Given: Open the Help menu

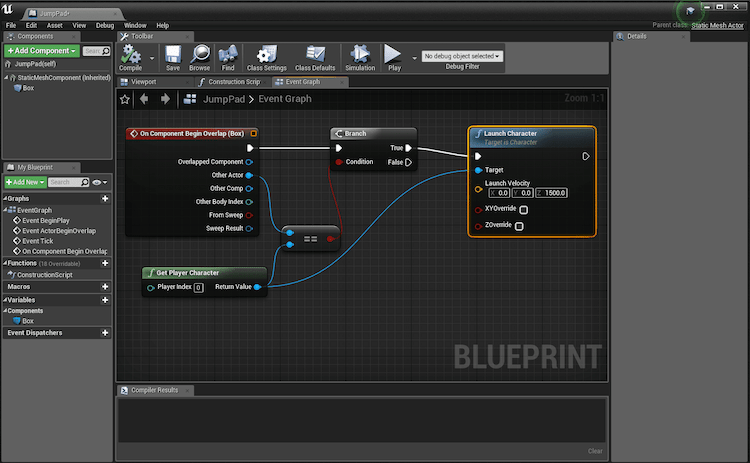Looking at the screenshot, I should pyautogui.click(x=163, y=25).
